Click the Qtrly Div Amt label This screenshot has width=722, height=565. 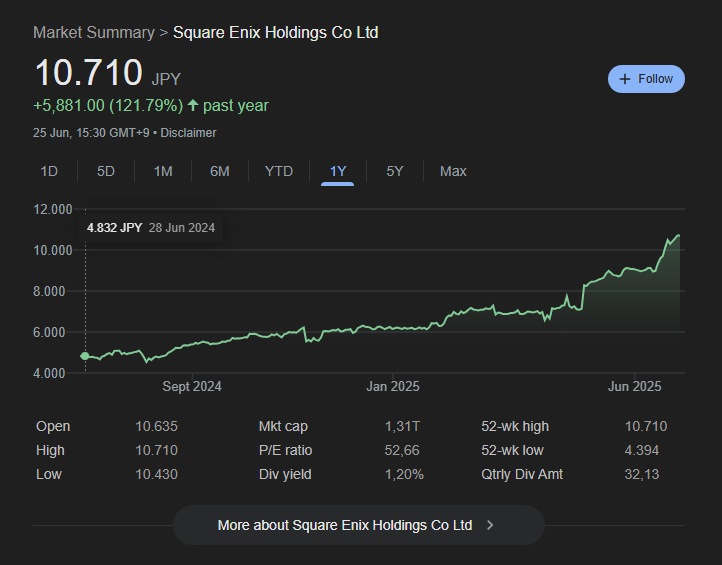click(522, 474)
